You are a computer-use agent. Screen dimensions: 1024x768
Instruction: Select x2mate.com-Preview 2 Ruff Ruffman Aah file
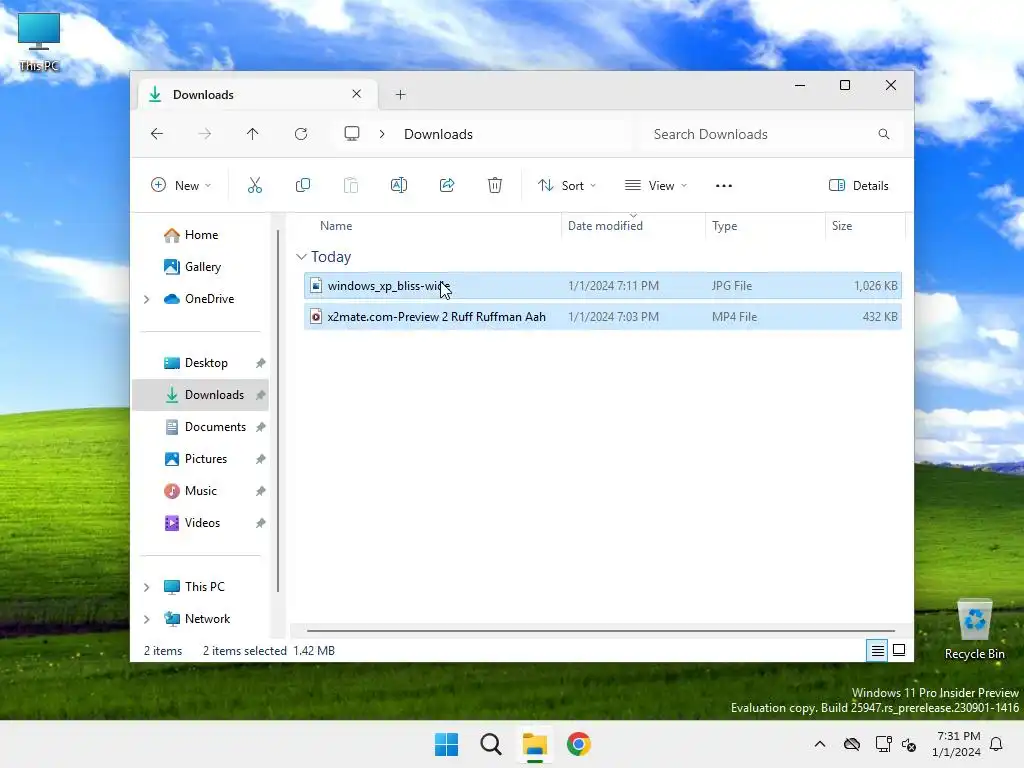(x=603, y=317)
